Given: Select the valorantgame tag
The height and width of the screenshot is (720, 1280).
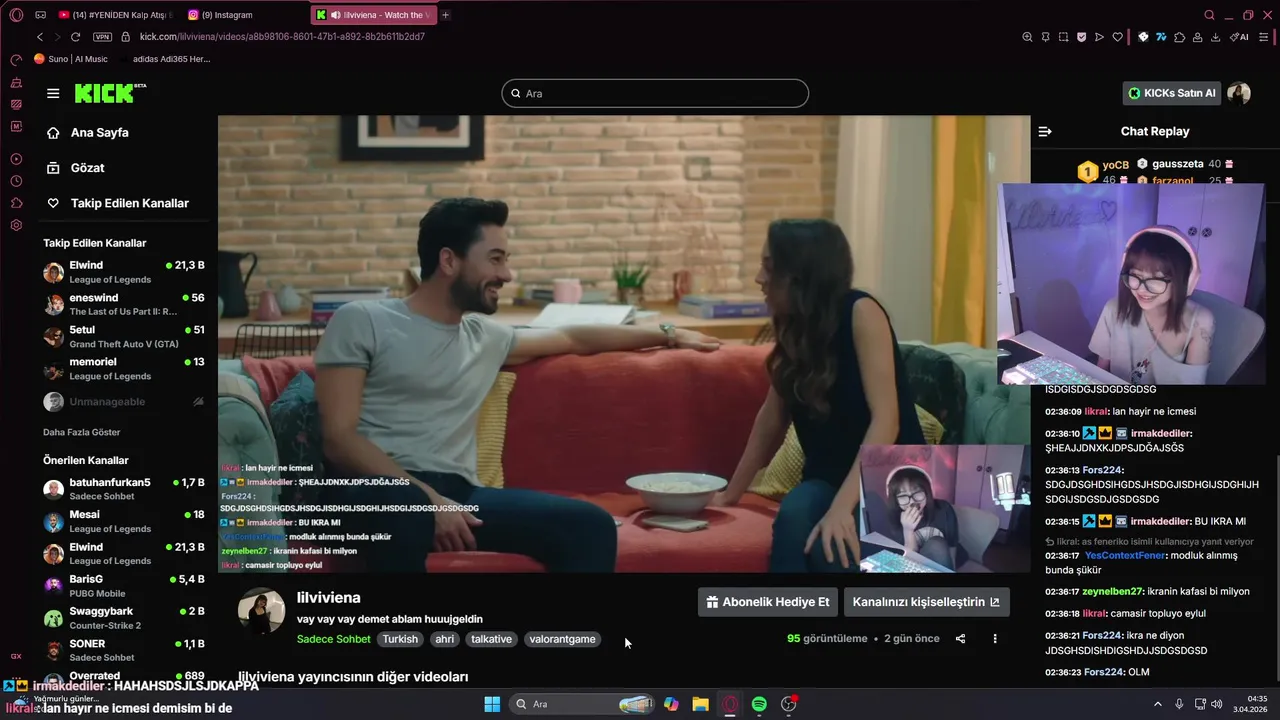Looking at the screenshot, I should click(x=562, y=639).
